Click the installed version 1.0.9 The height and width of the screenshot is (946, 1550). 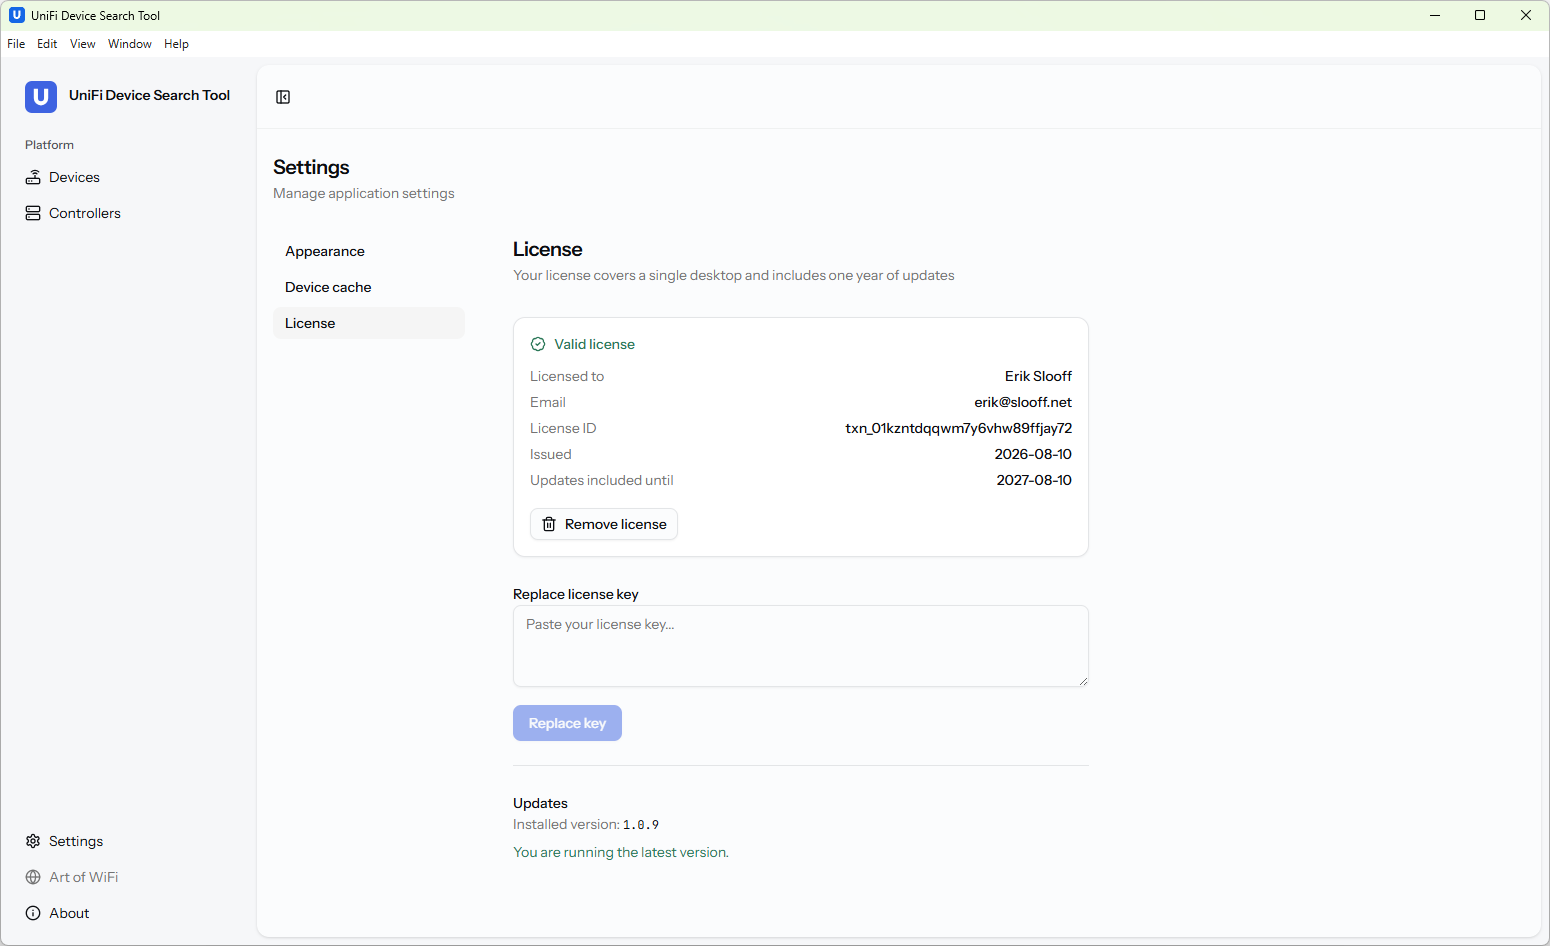pos(641,825)
